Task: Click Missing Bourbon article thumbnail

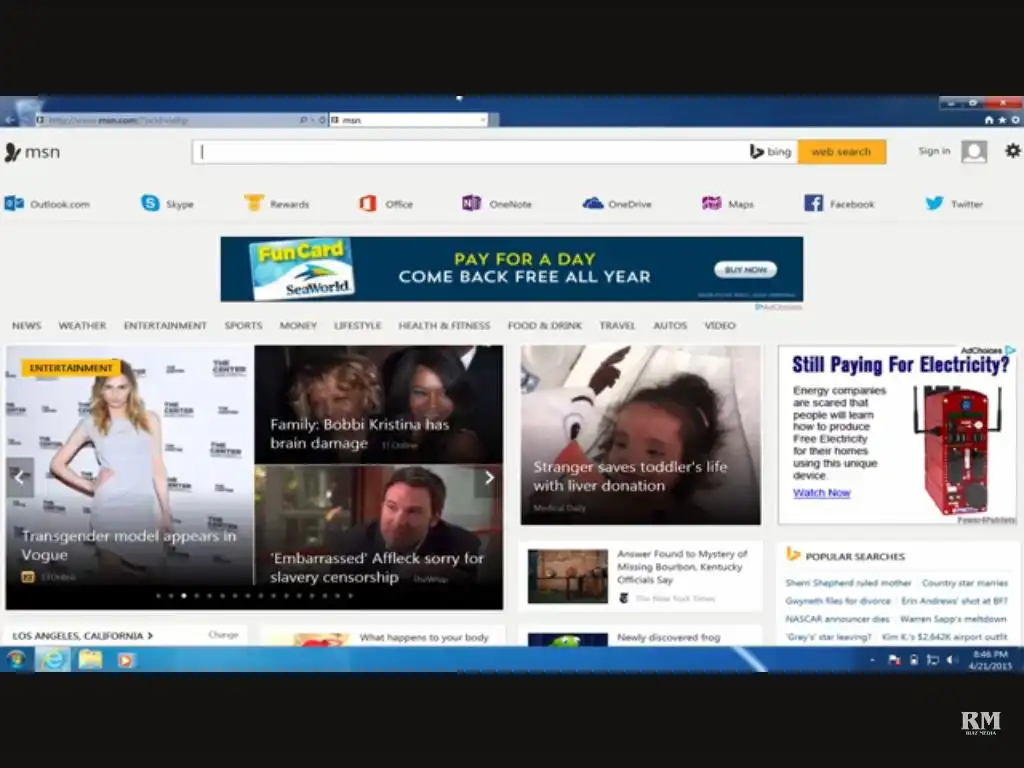Action: [x=568, y=575]
